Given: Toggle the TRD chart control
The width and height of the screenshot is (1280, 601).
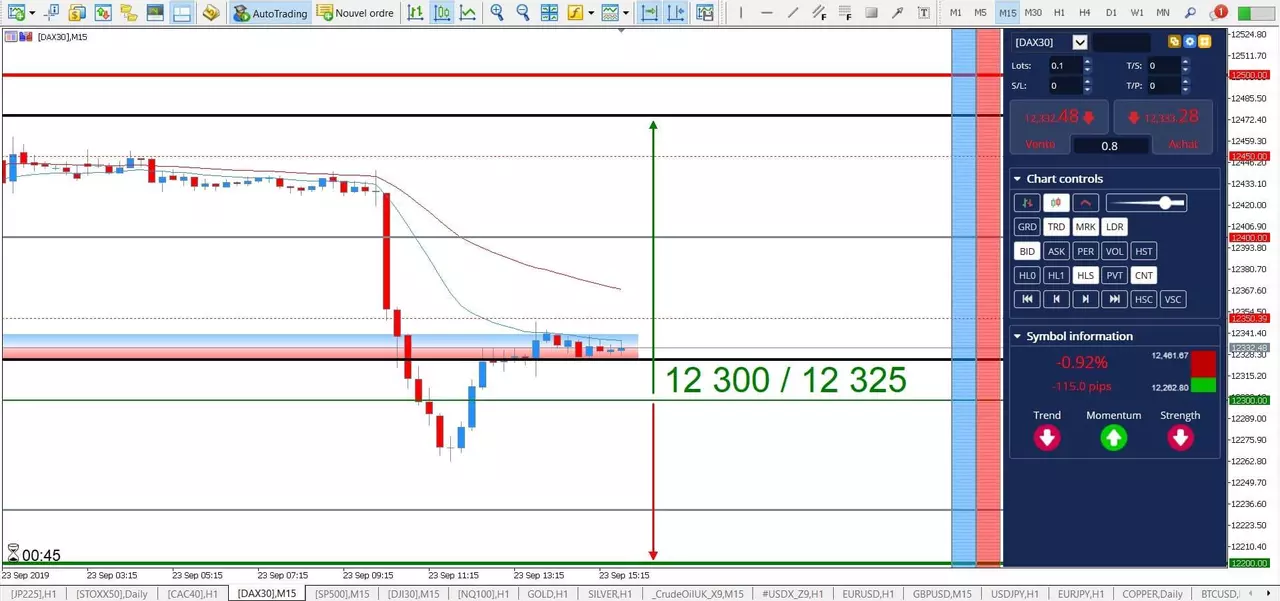Looking at the screenshot, I should coord(1056,227).
